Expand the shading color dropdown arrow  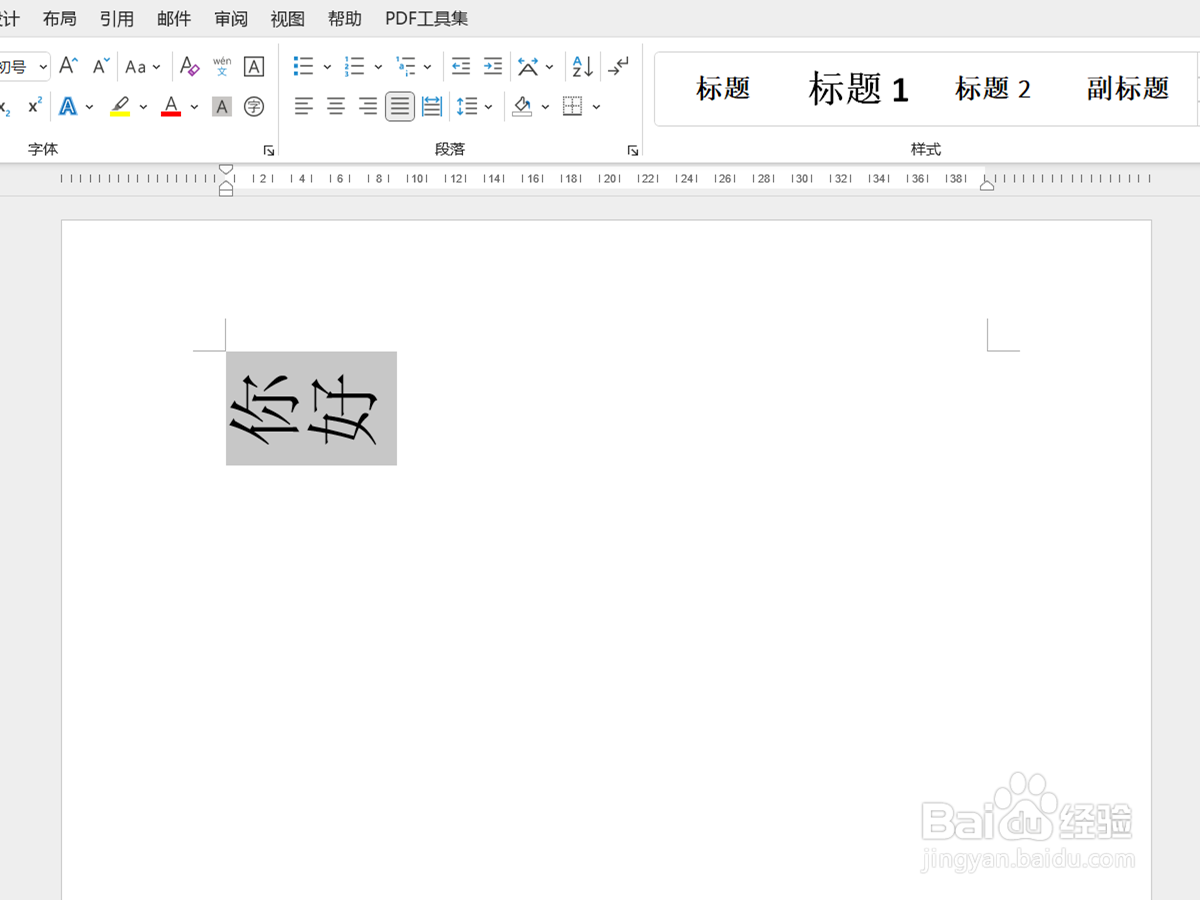coord(545,107)
